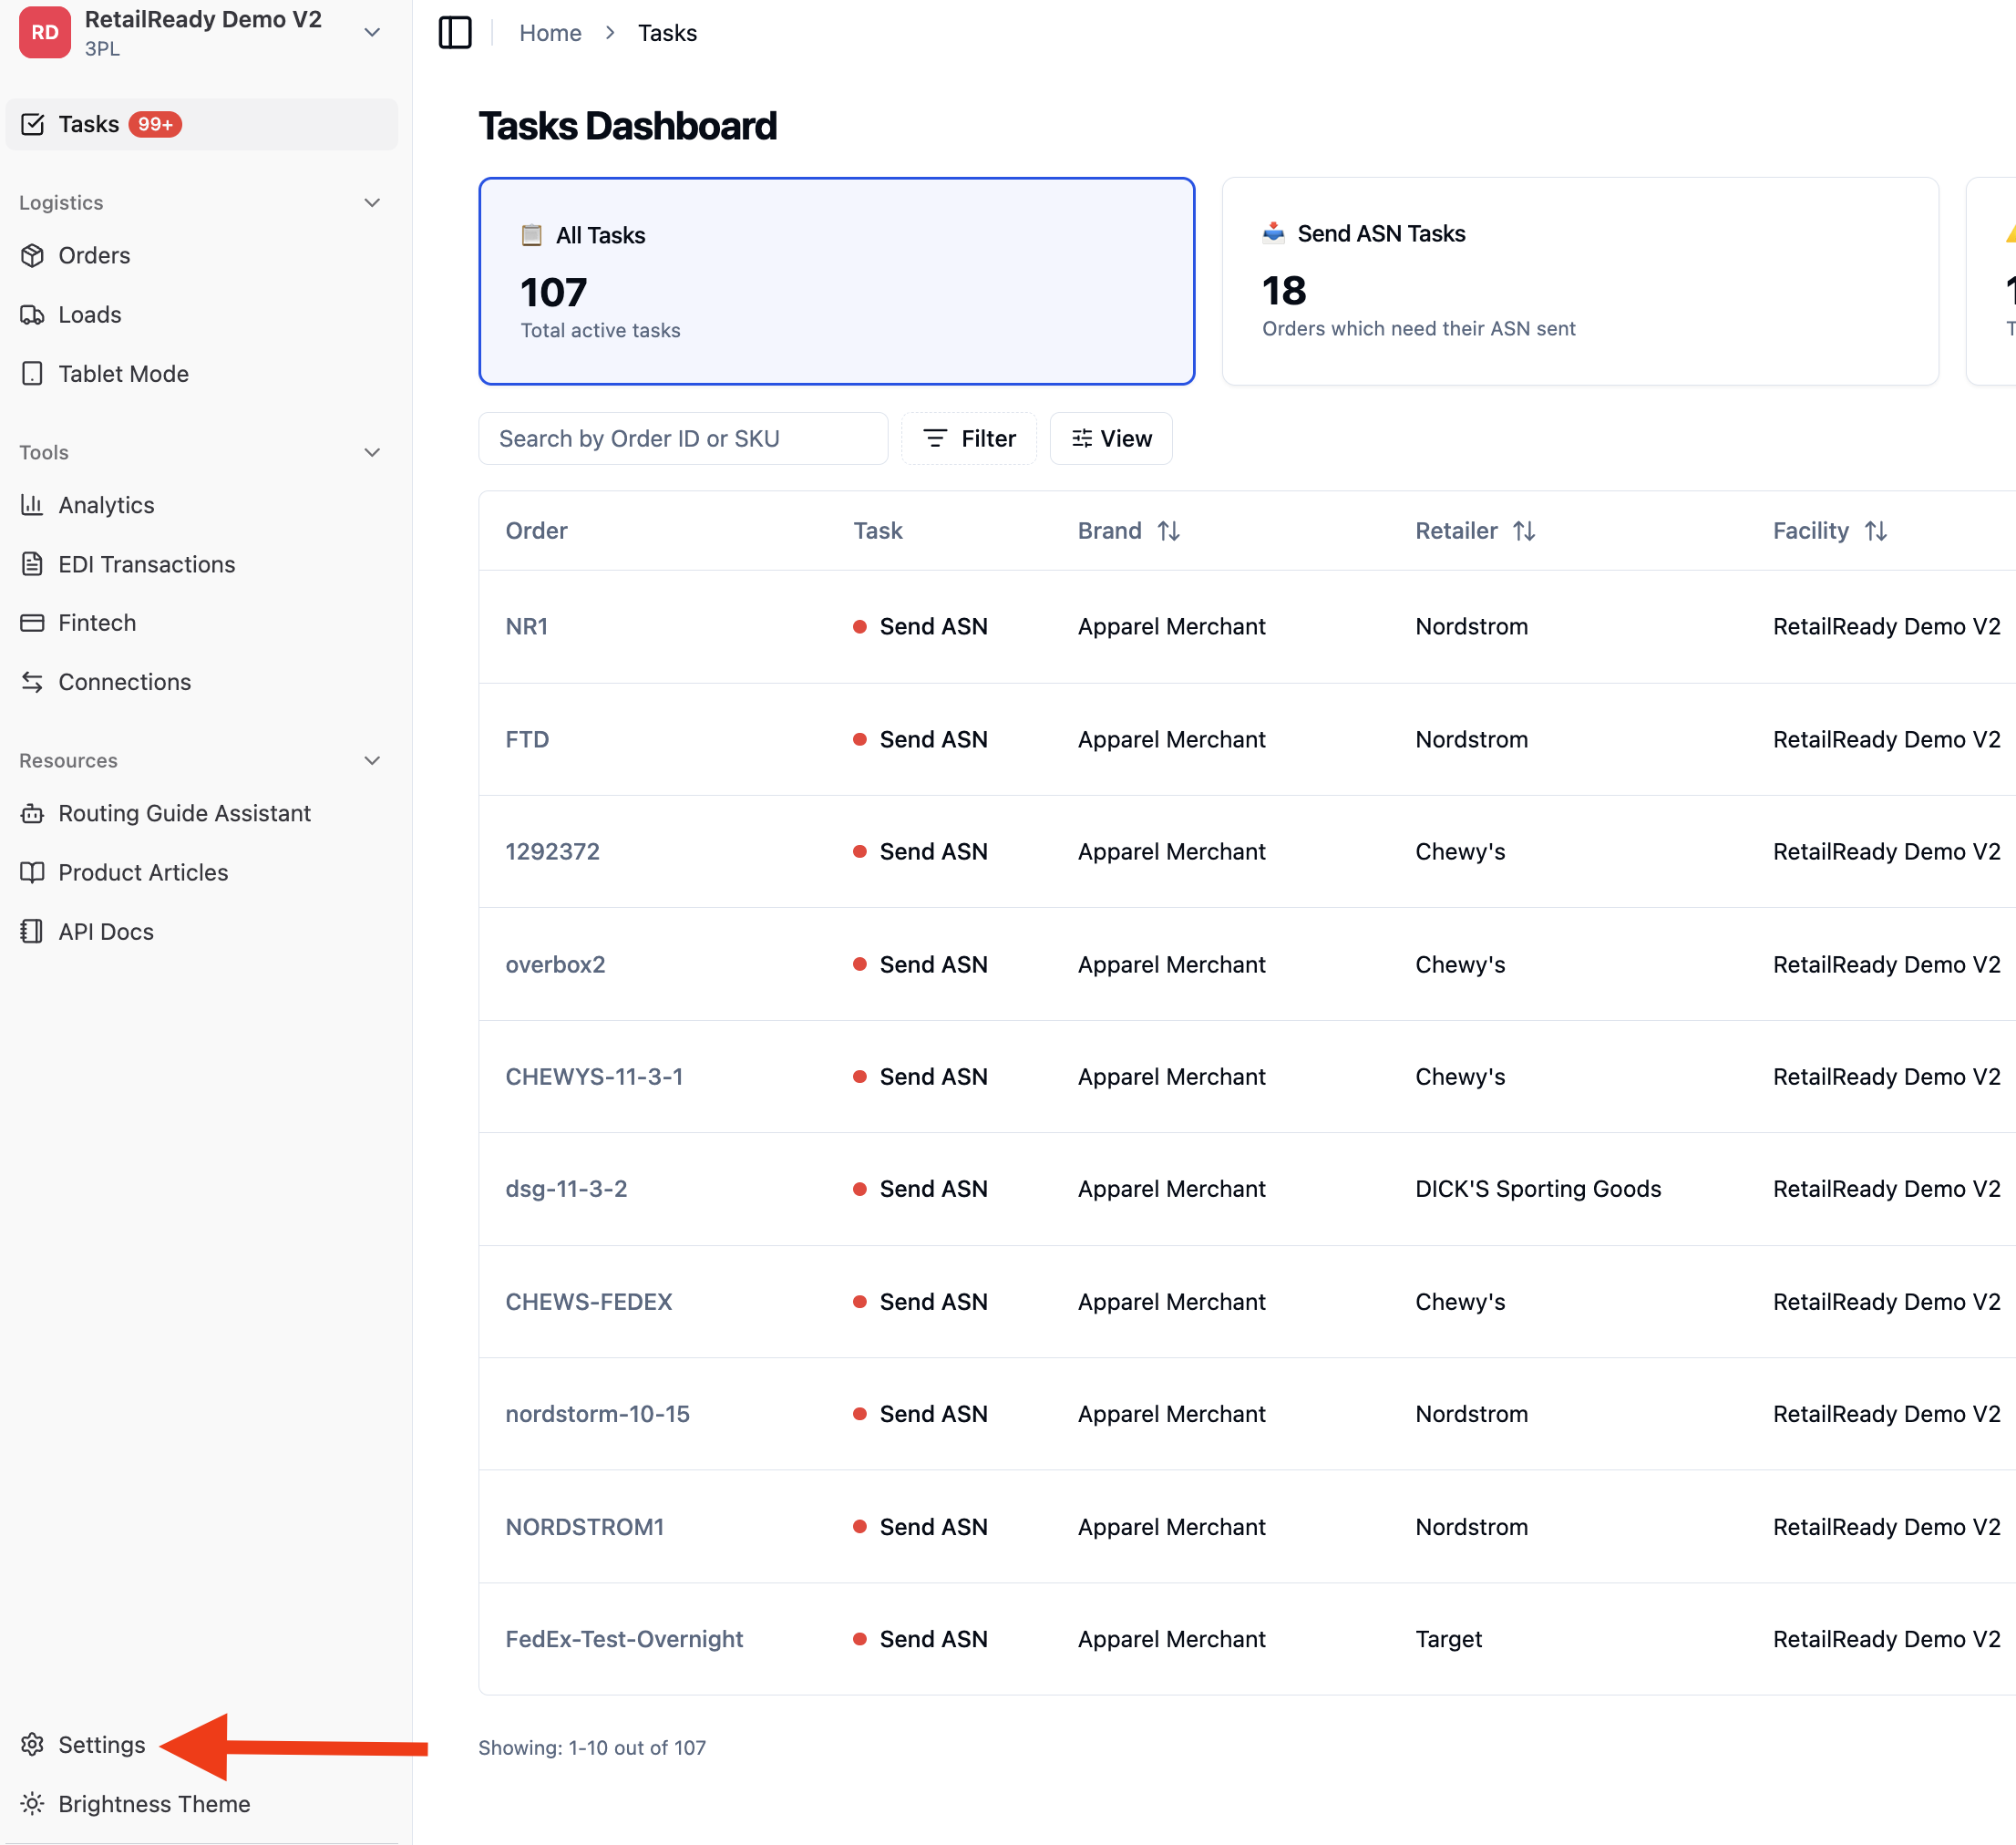Toggle the sidebar panel icon
Viewport: 2016px width, 1845px height.
[455, 32]
